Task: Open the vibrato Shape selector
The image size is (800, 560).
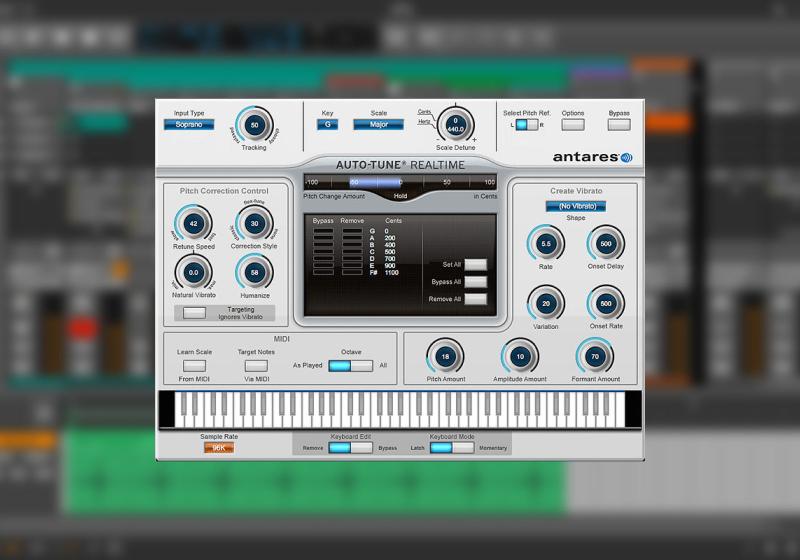Action: (575, 207)
